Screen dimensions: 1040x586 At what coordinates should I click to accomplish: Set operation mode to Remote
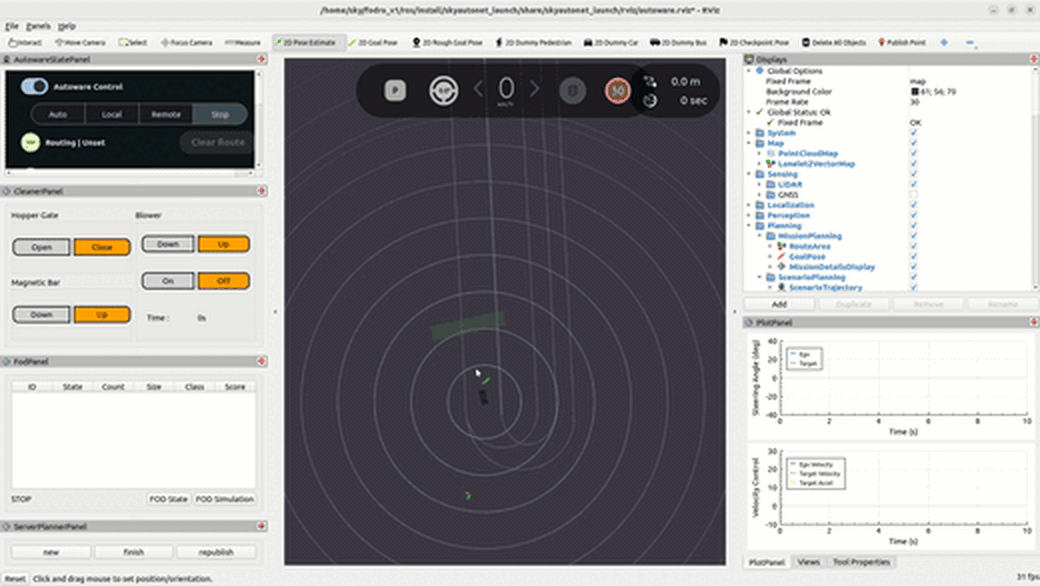166,114
